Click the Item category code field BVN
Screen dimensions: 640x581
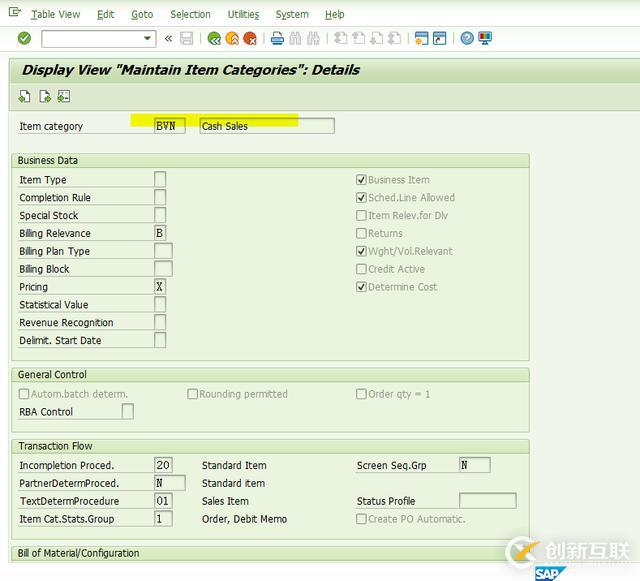pos(170,126)
